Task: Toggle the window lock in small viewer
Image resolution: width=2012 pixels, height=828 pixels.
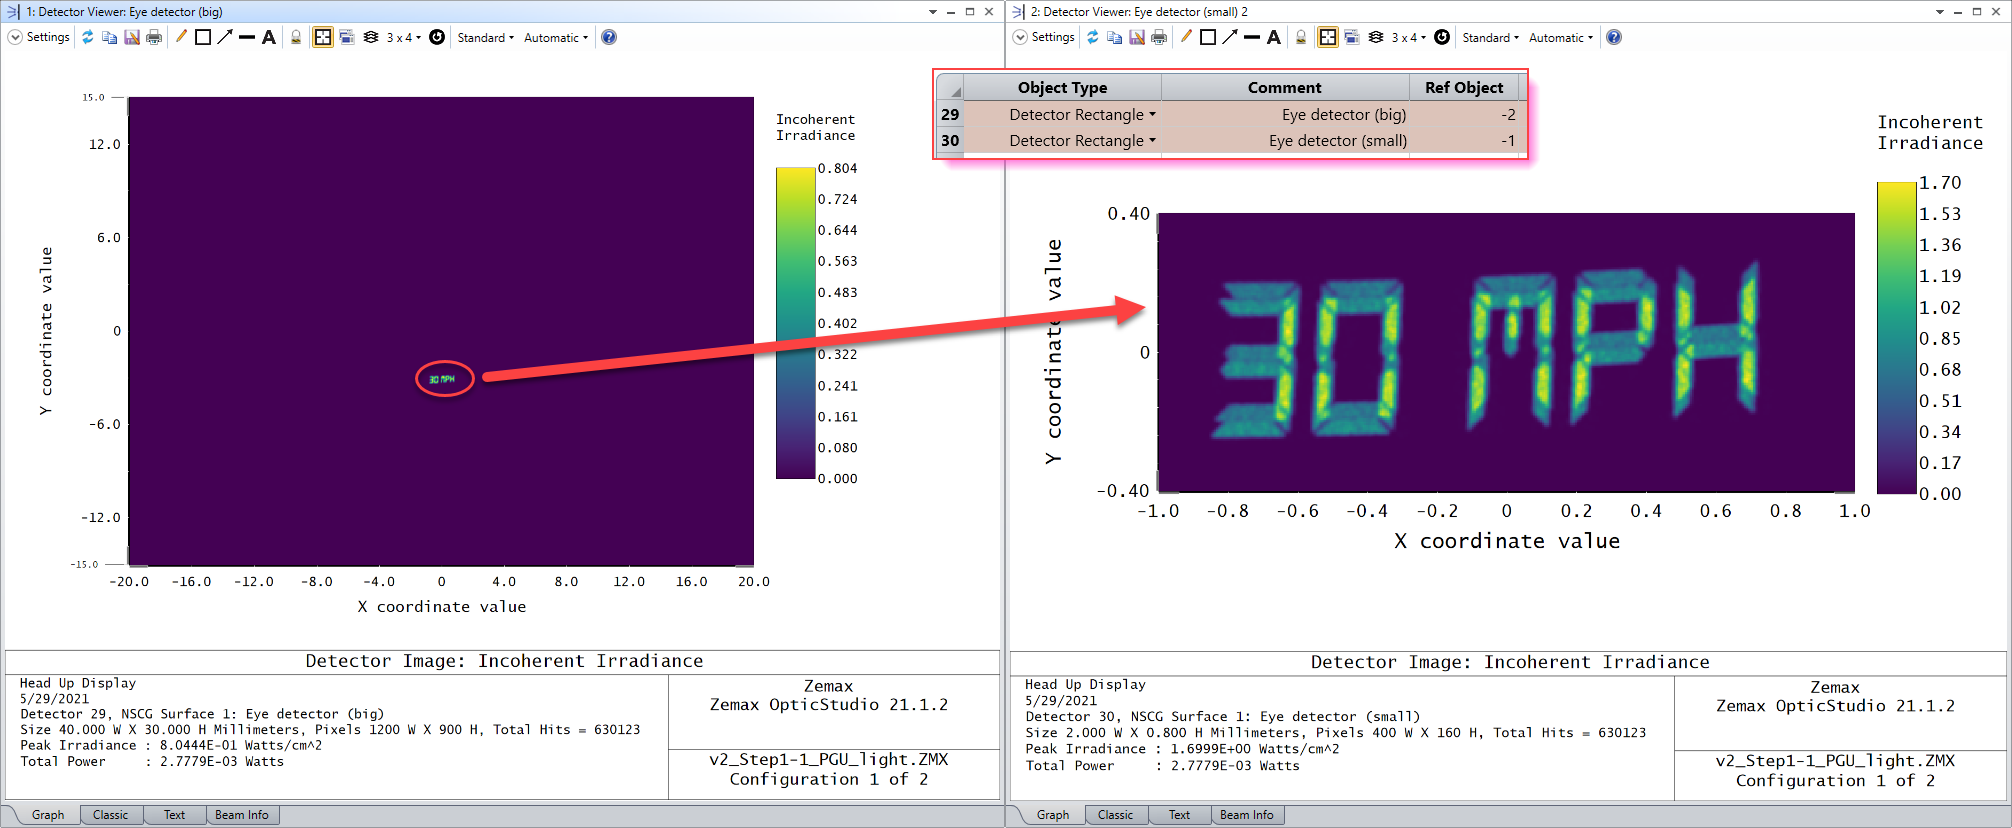Action: click(x=1301, y=37)
